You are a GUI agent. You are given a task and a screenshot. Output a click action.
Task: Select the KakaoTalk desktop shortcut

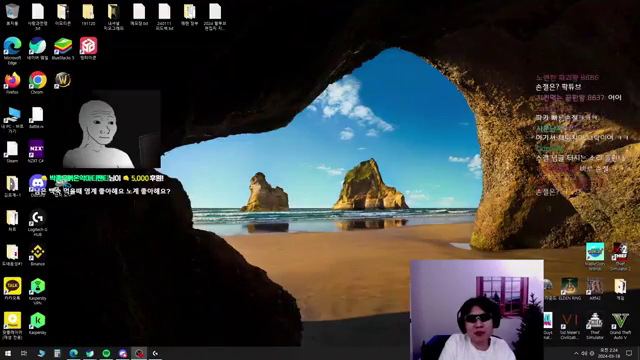coord(12,289)
